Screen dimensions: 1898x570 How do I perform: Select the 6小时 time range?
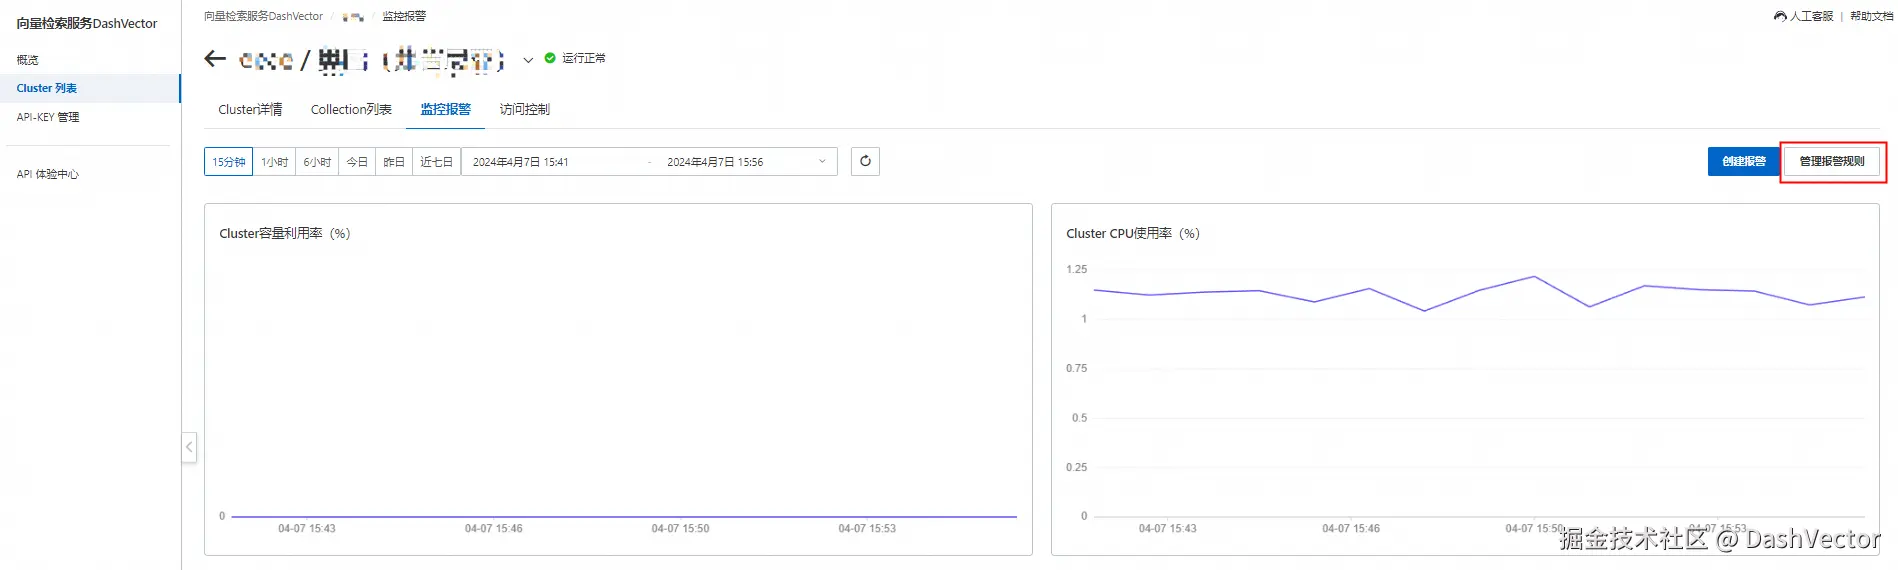click(x=317, y=161)
